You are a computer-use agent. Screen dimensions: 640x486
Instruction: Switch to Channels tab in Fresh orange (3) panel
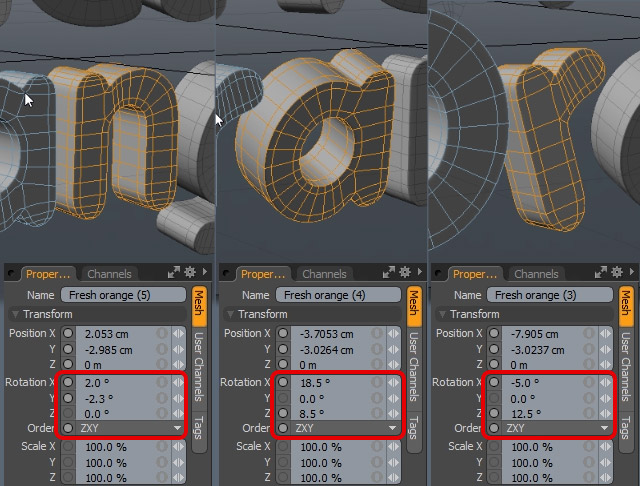(x=536, y=274)
